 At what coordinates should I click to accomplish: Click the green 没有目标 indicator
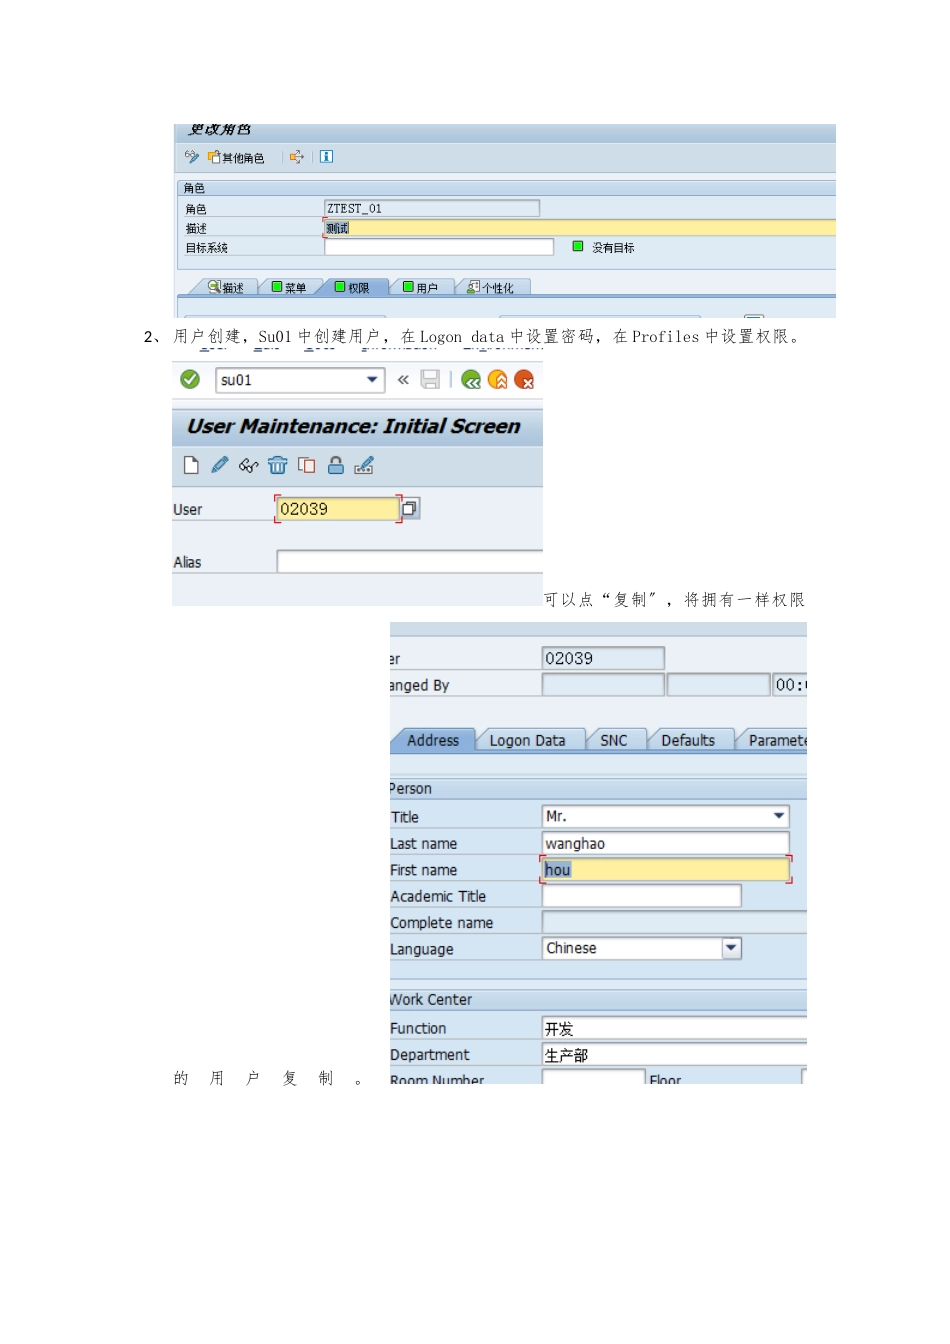click(x=578, y=246)
